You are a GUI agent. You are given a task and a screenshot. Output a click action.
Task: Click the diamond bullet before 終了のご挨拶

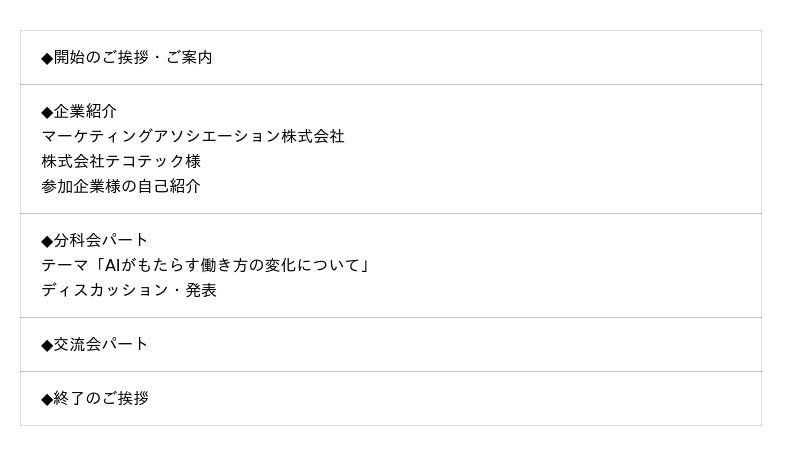coord(47,399)
